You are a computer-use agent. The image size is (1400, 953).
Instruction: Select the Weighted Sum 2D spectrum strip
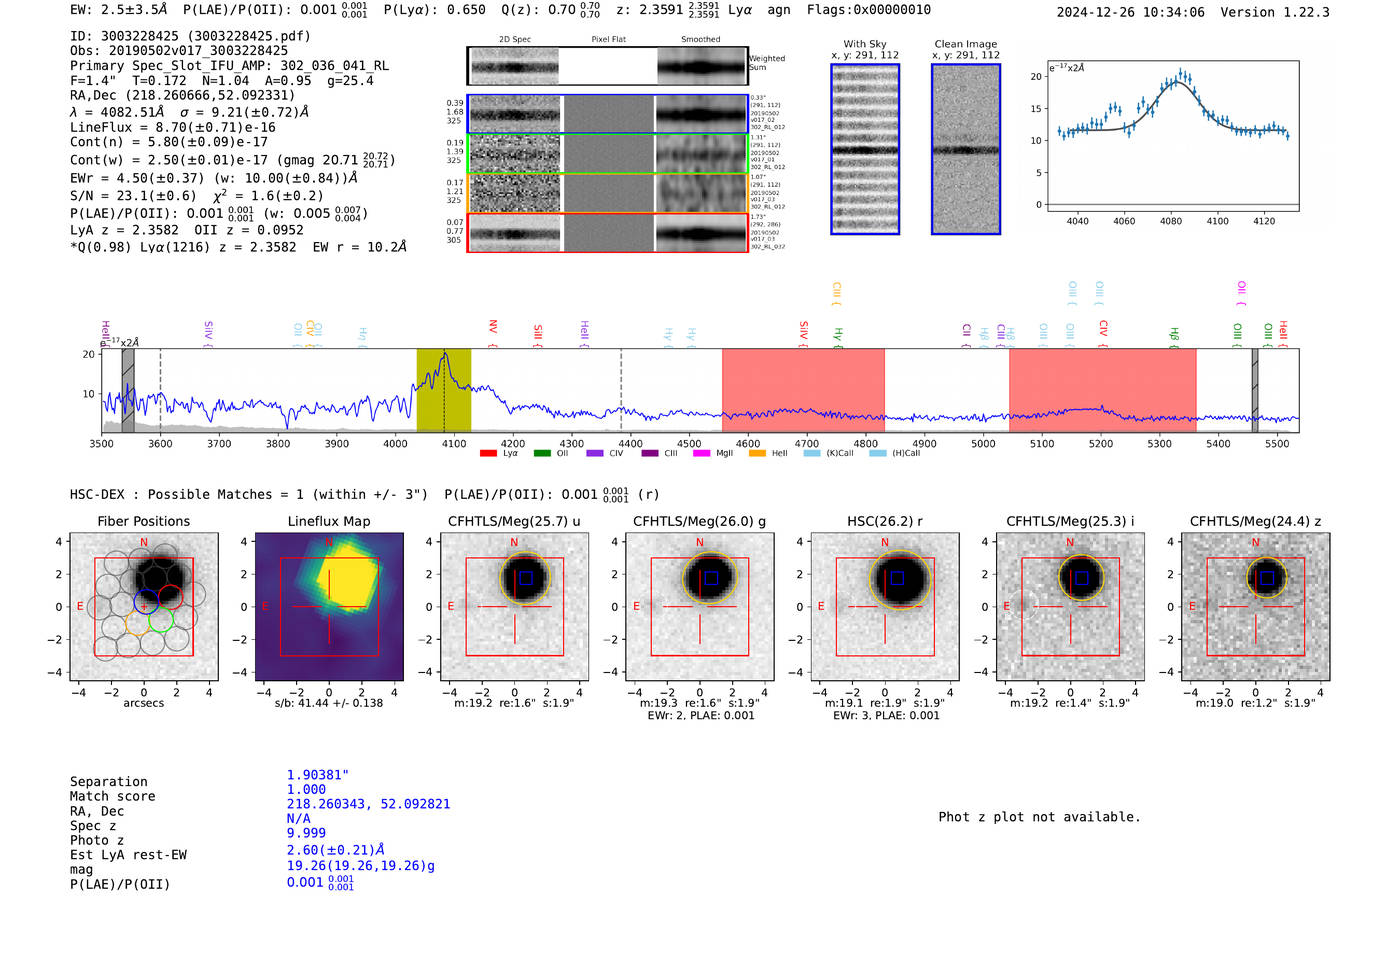(607, 66)
